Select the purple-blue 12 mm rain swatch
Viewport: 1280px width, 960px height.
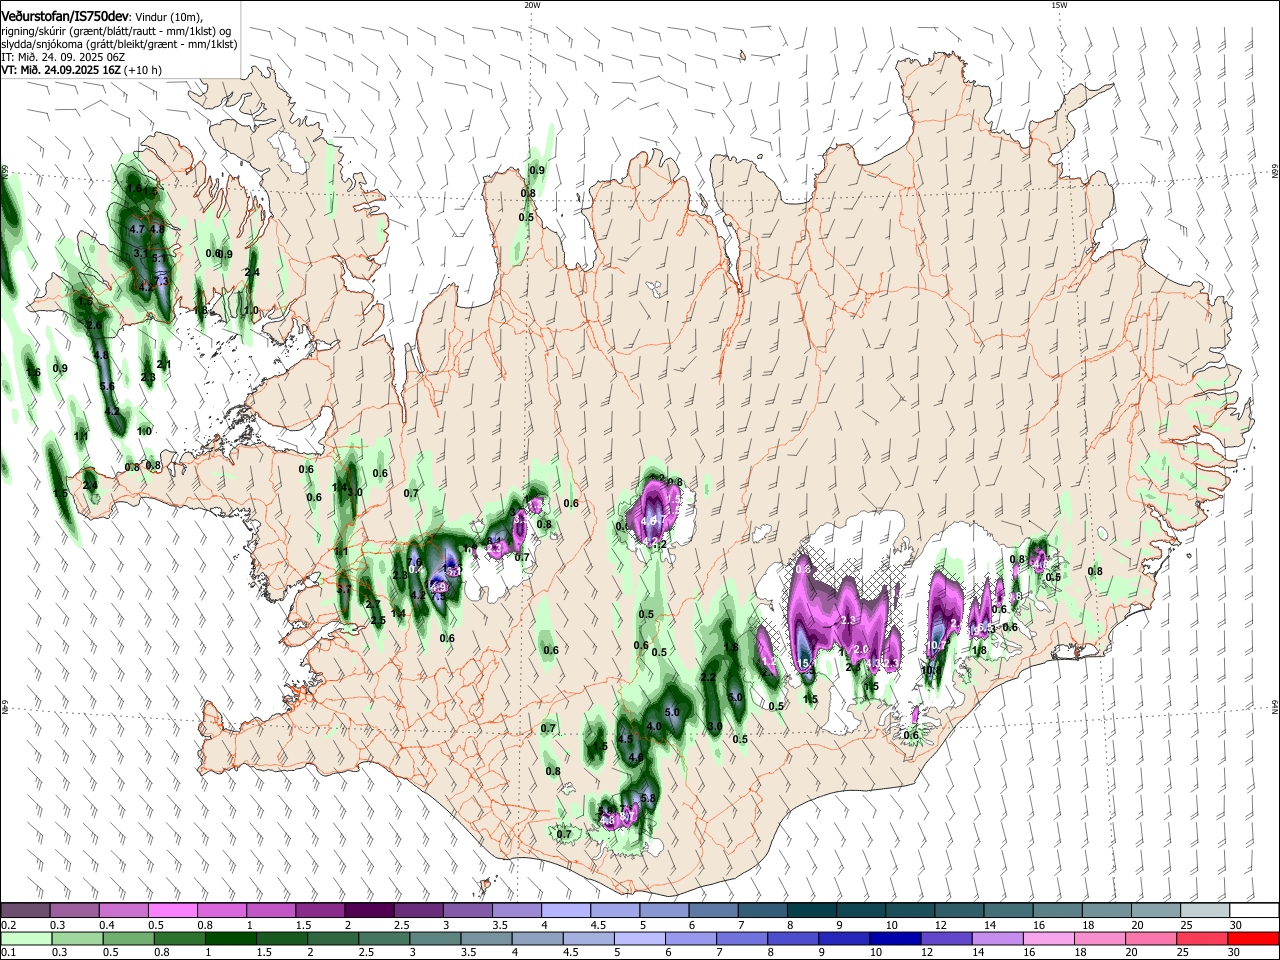pyautogui.click(x=945, y=938)
